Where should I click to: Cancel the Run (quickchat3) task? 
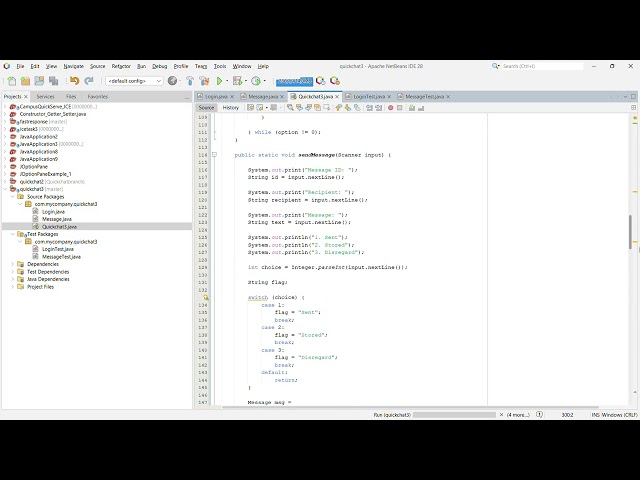pyautogui.click(x=501, y=414)
